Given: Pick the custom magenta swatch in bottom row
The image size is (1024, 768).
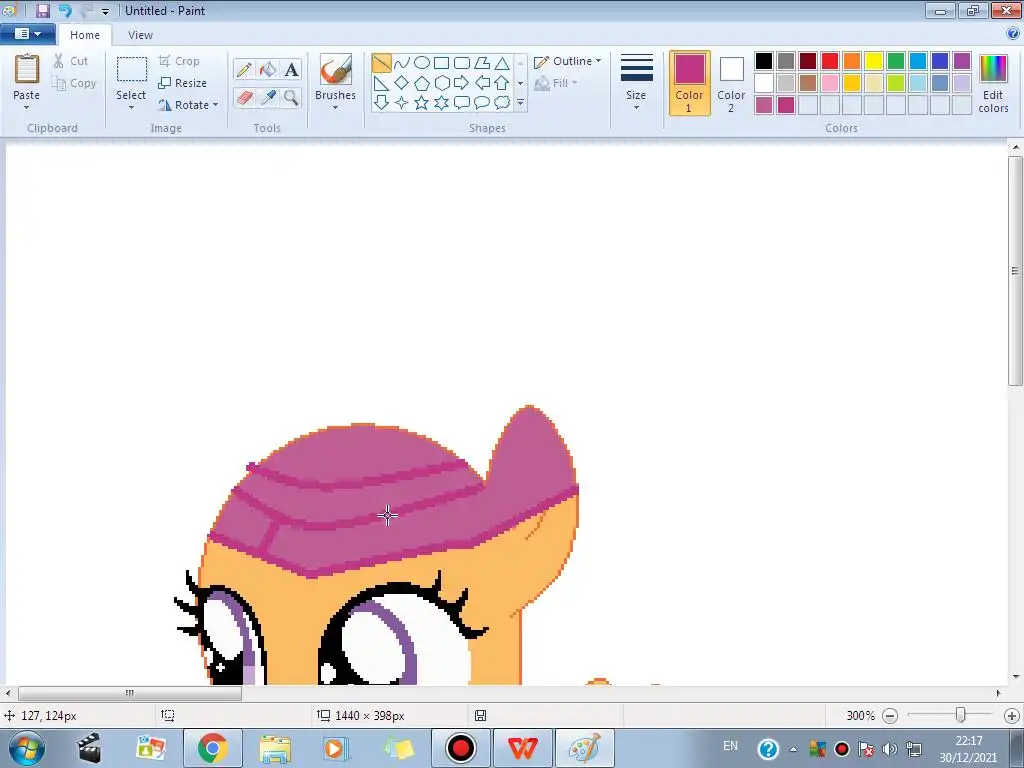Looking at the screenshot, I should tap(786, 105).
